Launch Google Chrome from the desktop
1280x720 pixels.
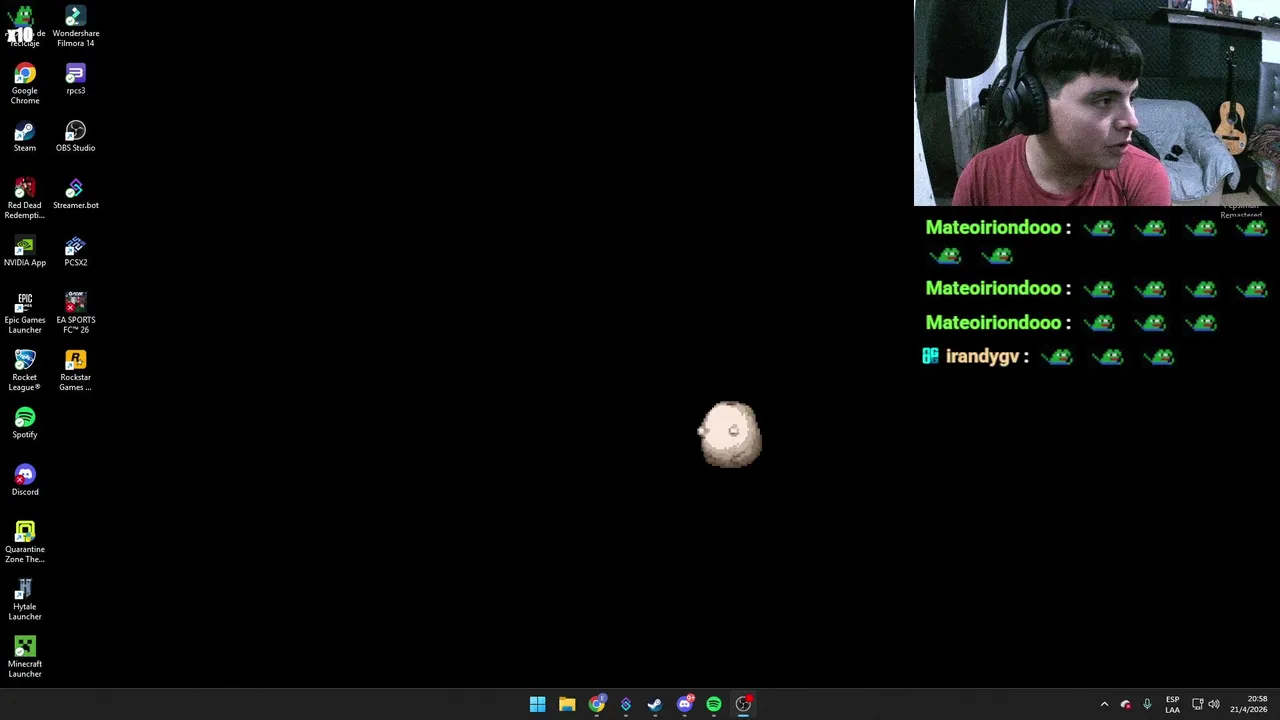click(24, 84)
